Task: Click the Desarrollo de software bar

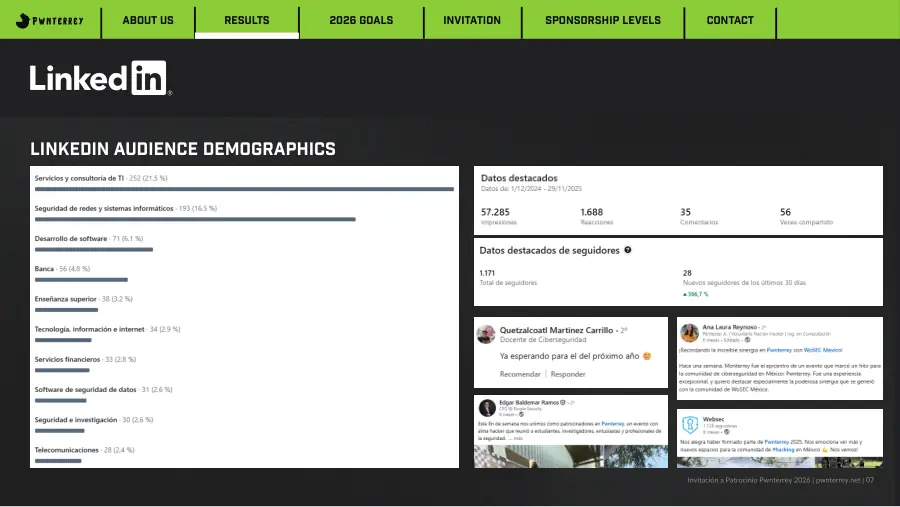Action: coord(94,250)
